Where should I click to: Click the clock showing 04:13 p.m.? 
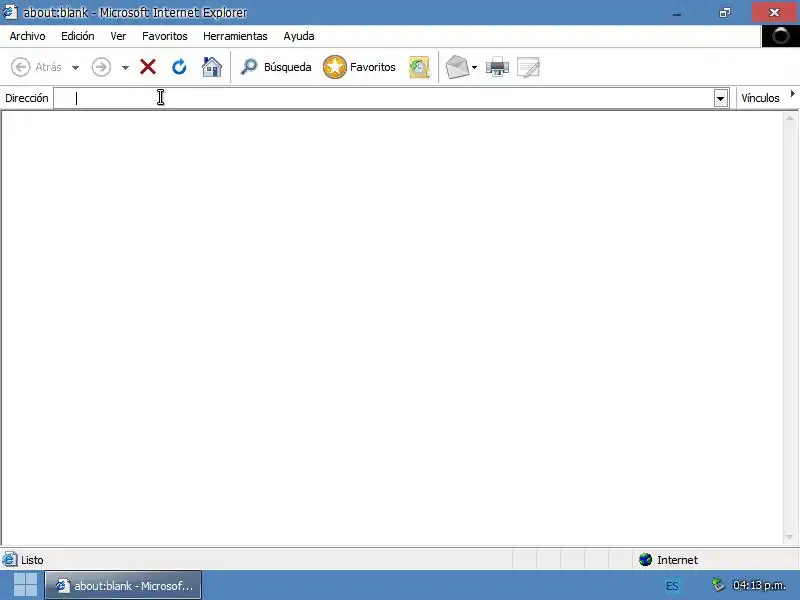point(759,585)
